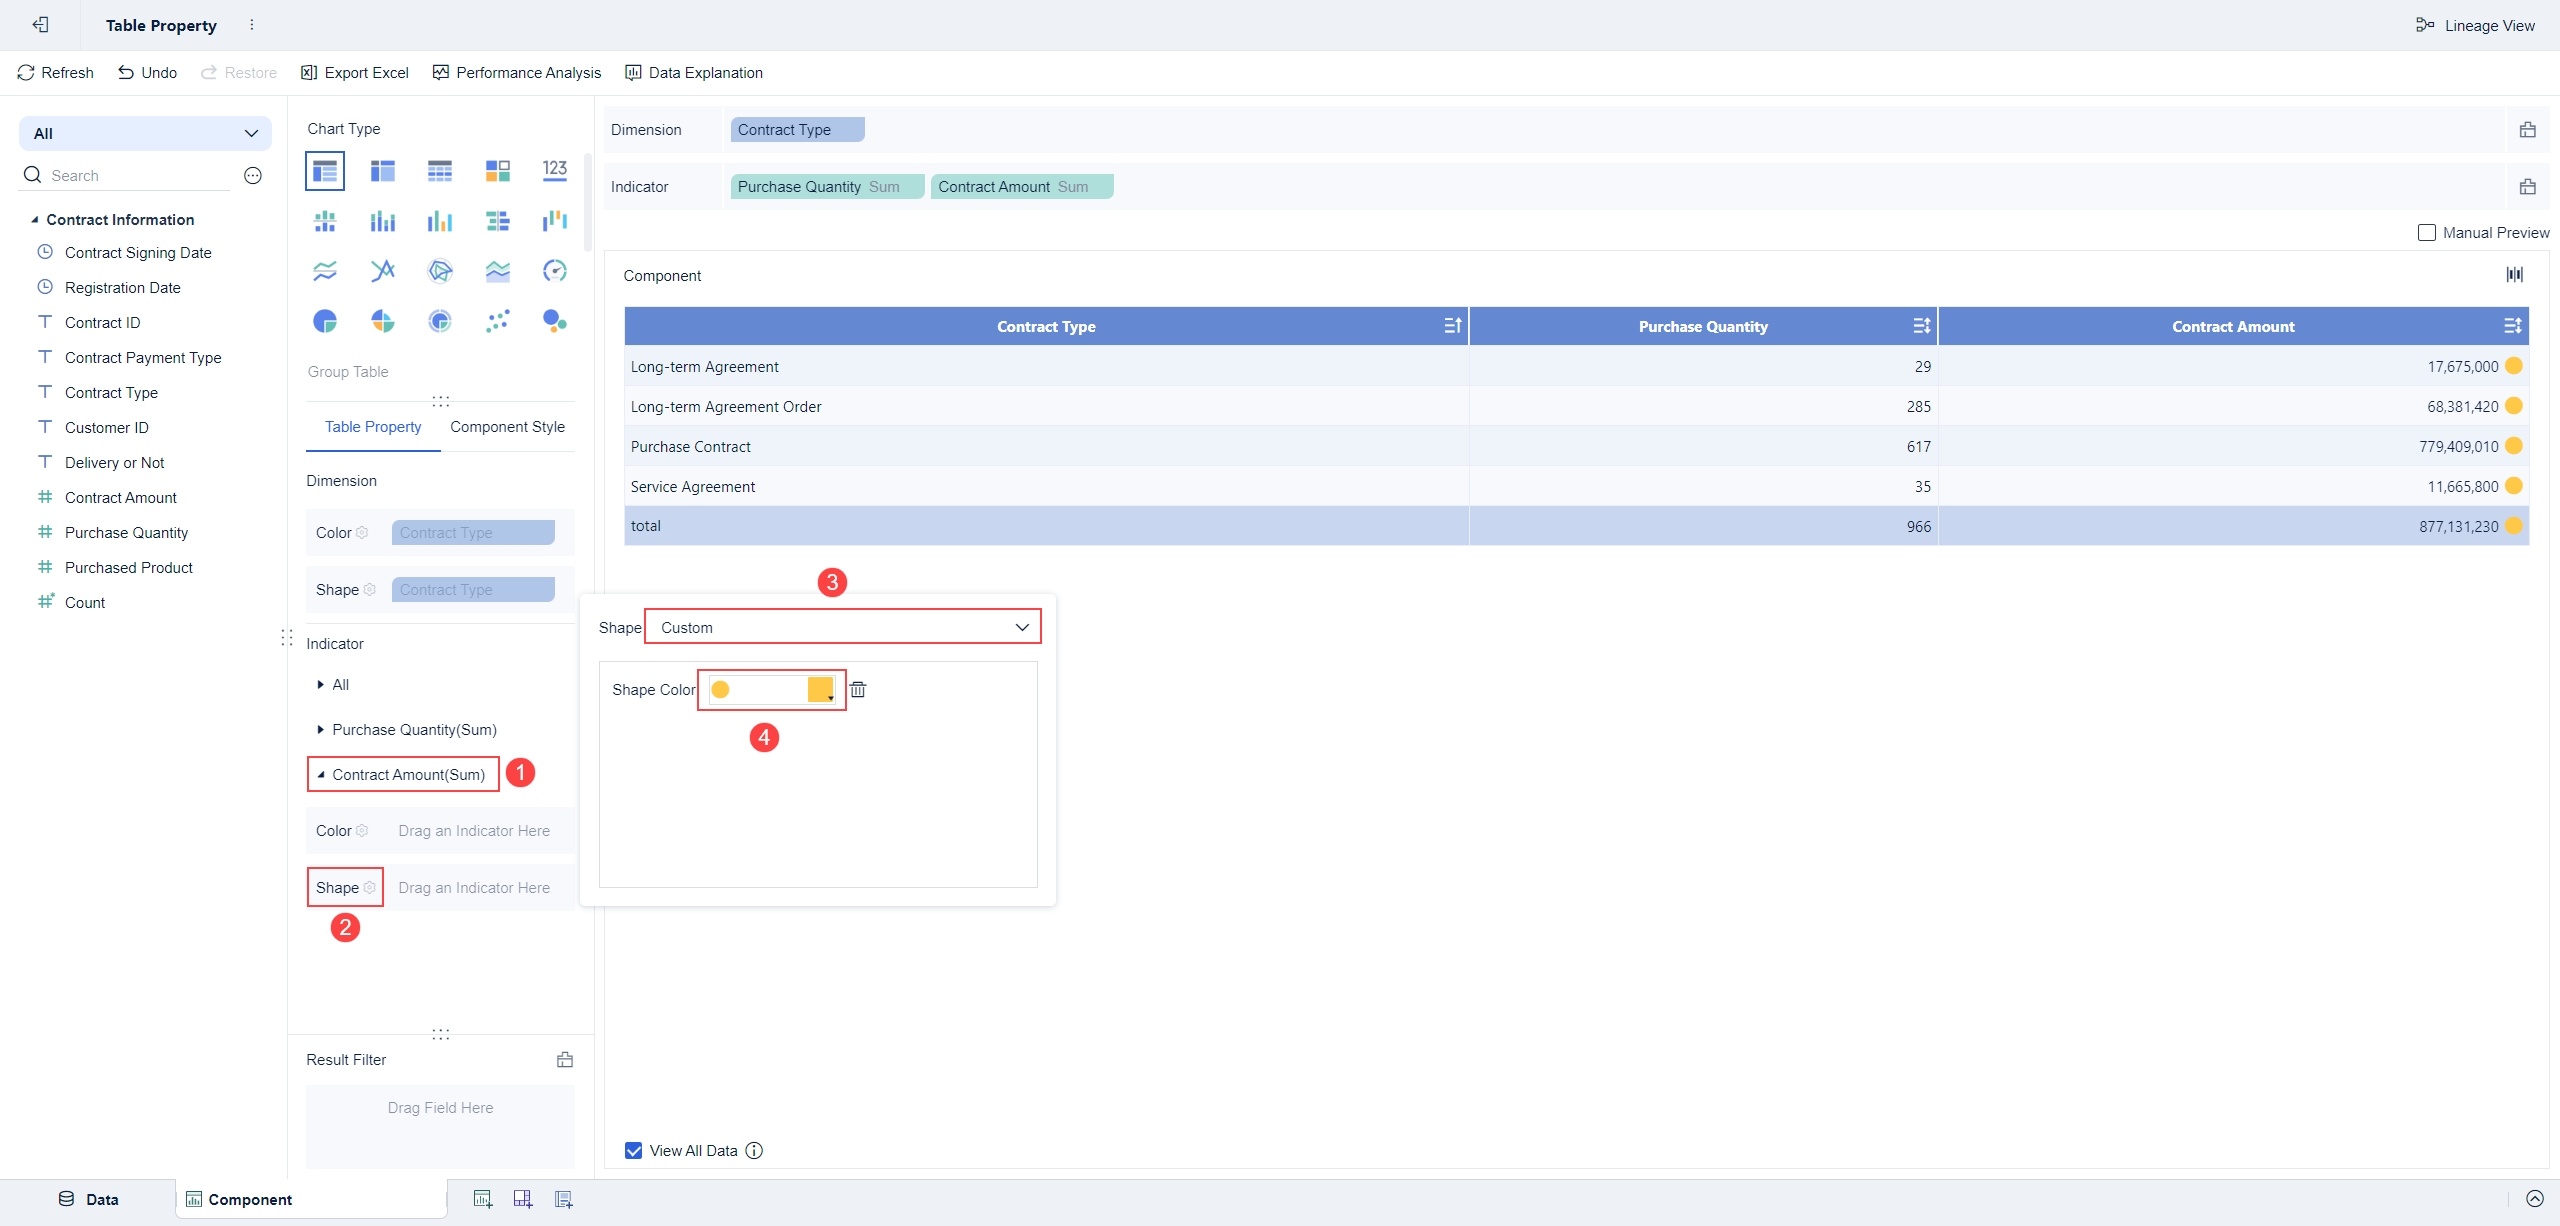Enable the Manual Preview checkbox

pyautogui.click(x=2427, y=233)
